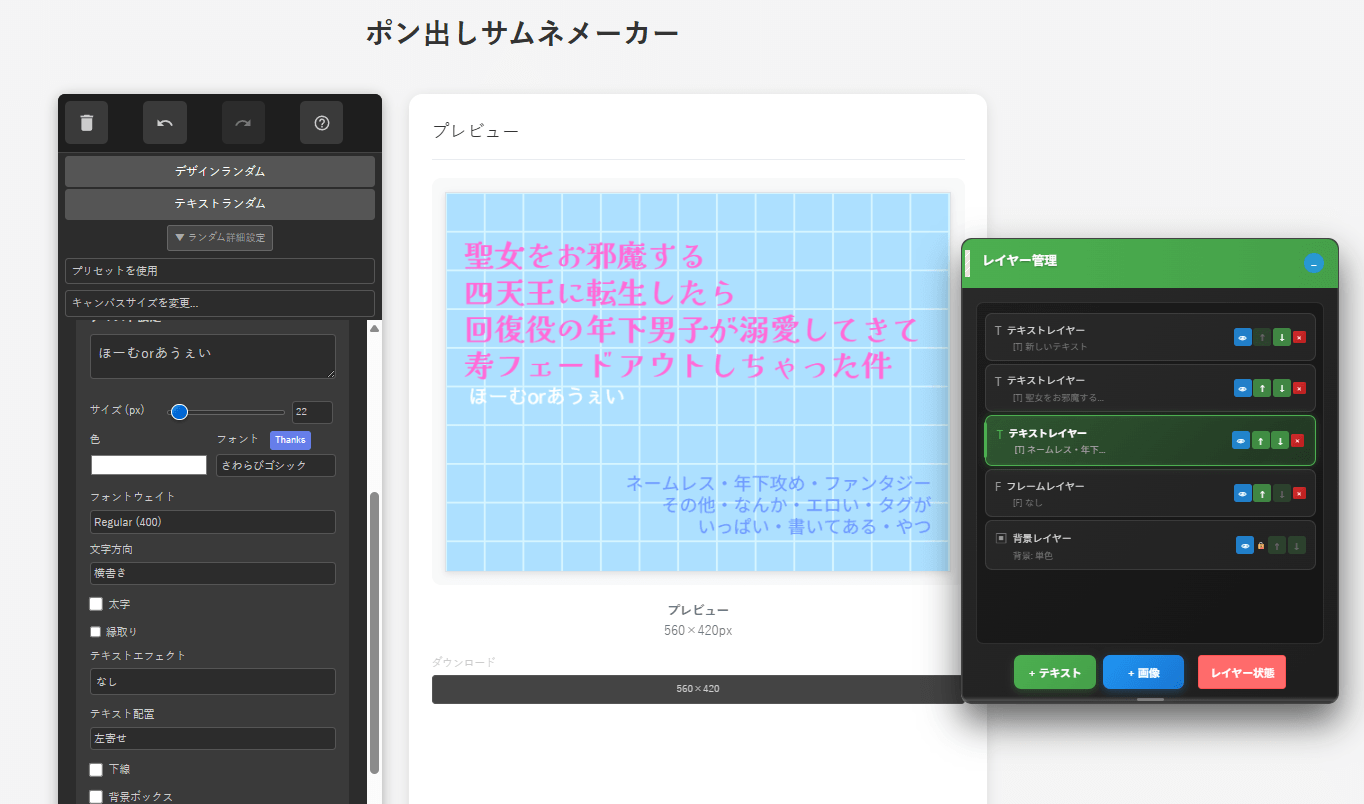
Task: Minimize the レイヤー管理 panel
Action: click(x=1313, y=264)
